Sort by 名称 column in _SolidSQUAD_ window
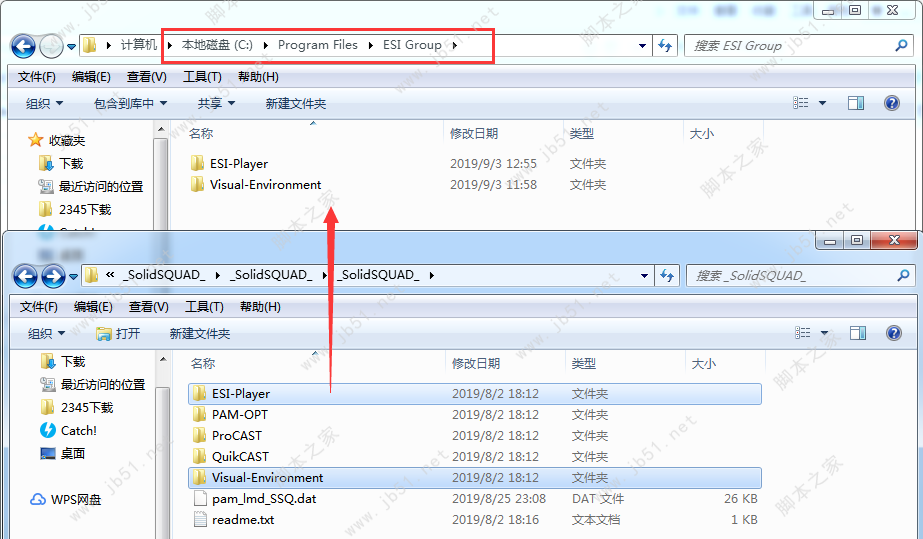 (x=202, y=364)
